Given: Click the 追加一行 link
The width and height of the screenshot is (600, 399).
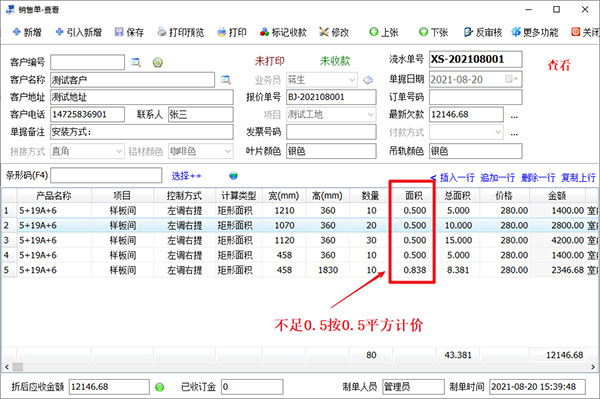Looking at the screenshot, I should pos(497,178).
